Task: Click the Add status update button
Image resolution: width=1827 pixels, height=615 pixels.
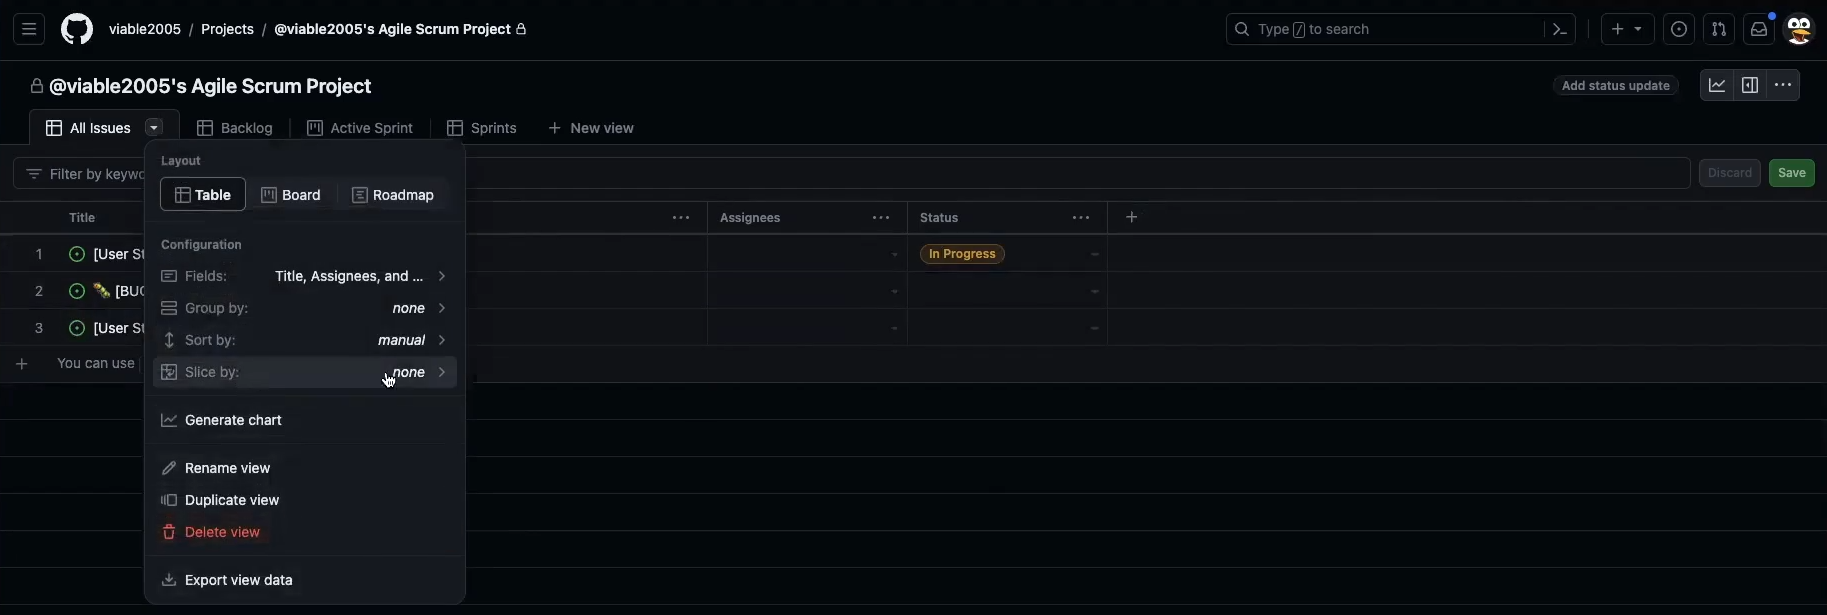Action: (1615, 86)
